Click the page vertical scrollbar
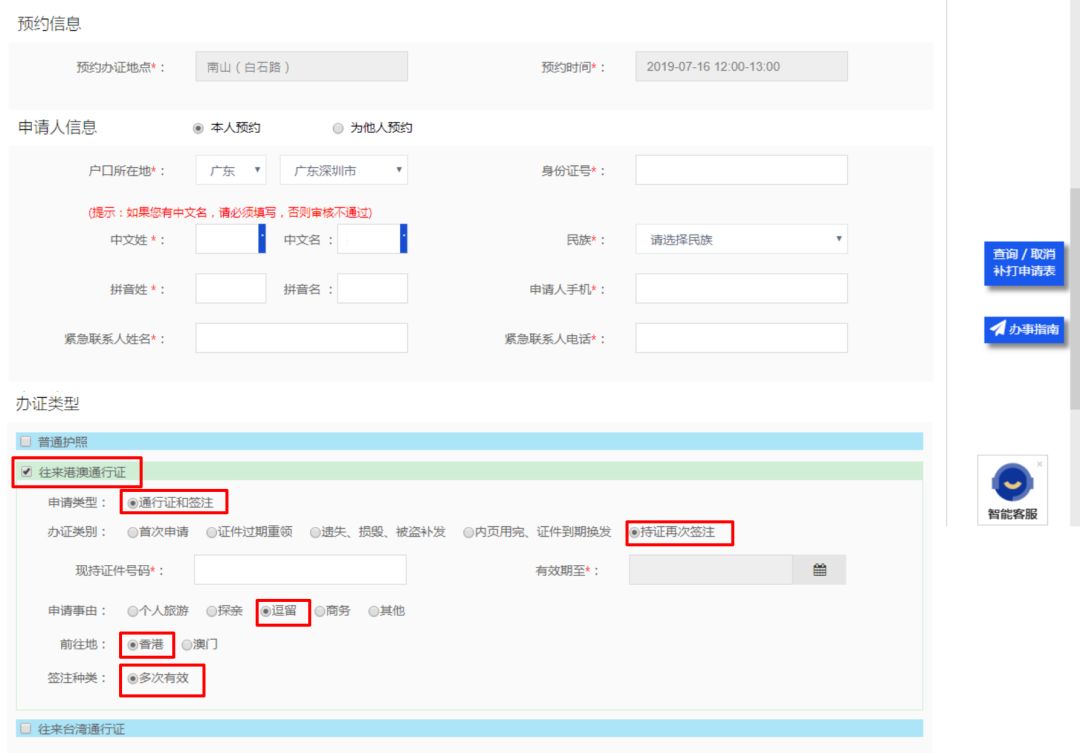Screen dimensions: 1080x753 pyautogui.click(x=1074, y=300)
